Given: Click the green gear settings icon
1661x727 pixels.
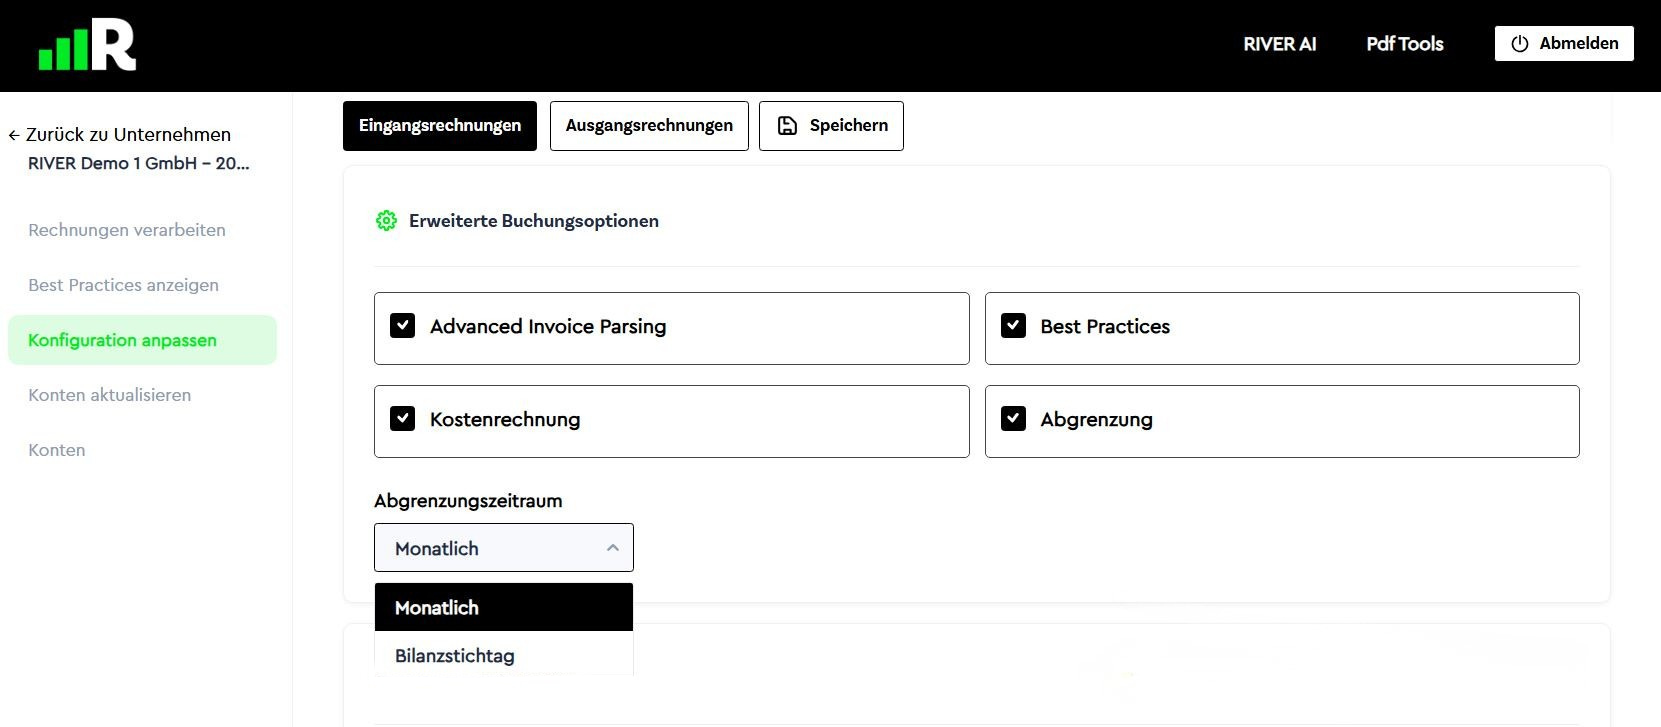Looking at the screenshot, I should 386,221.
